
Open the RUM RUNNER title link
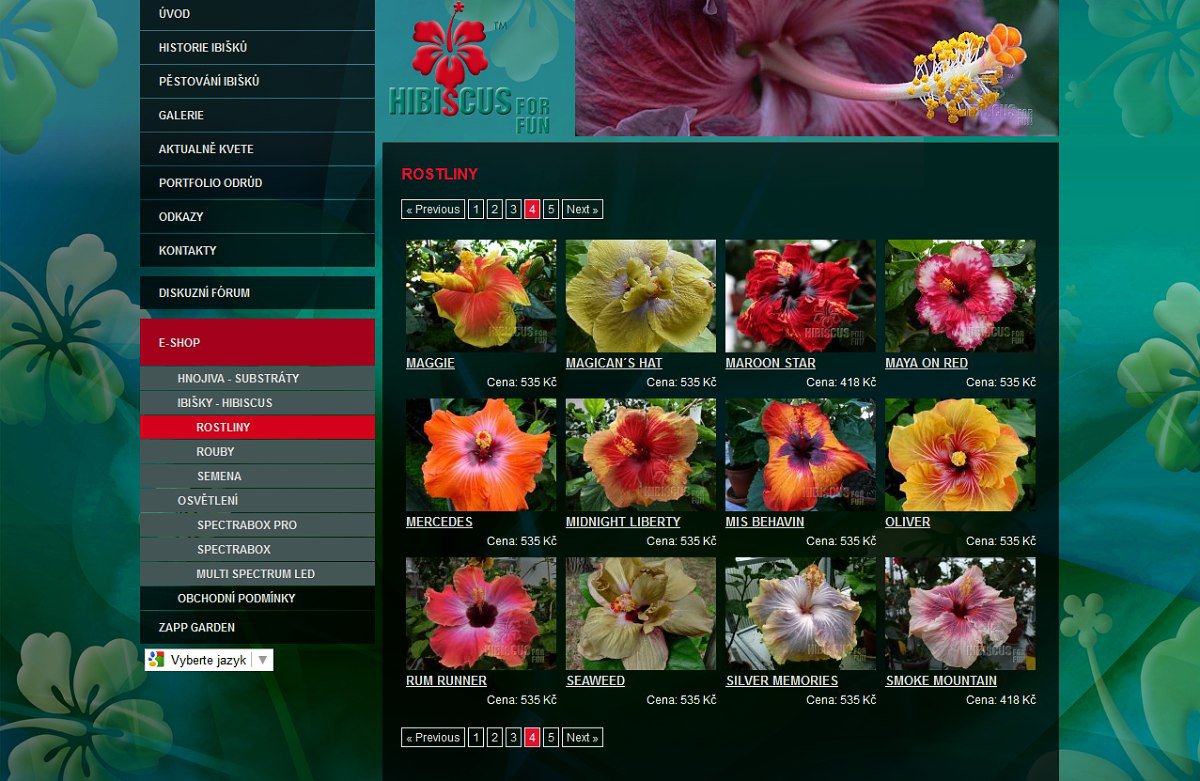coord(446,681)
